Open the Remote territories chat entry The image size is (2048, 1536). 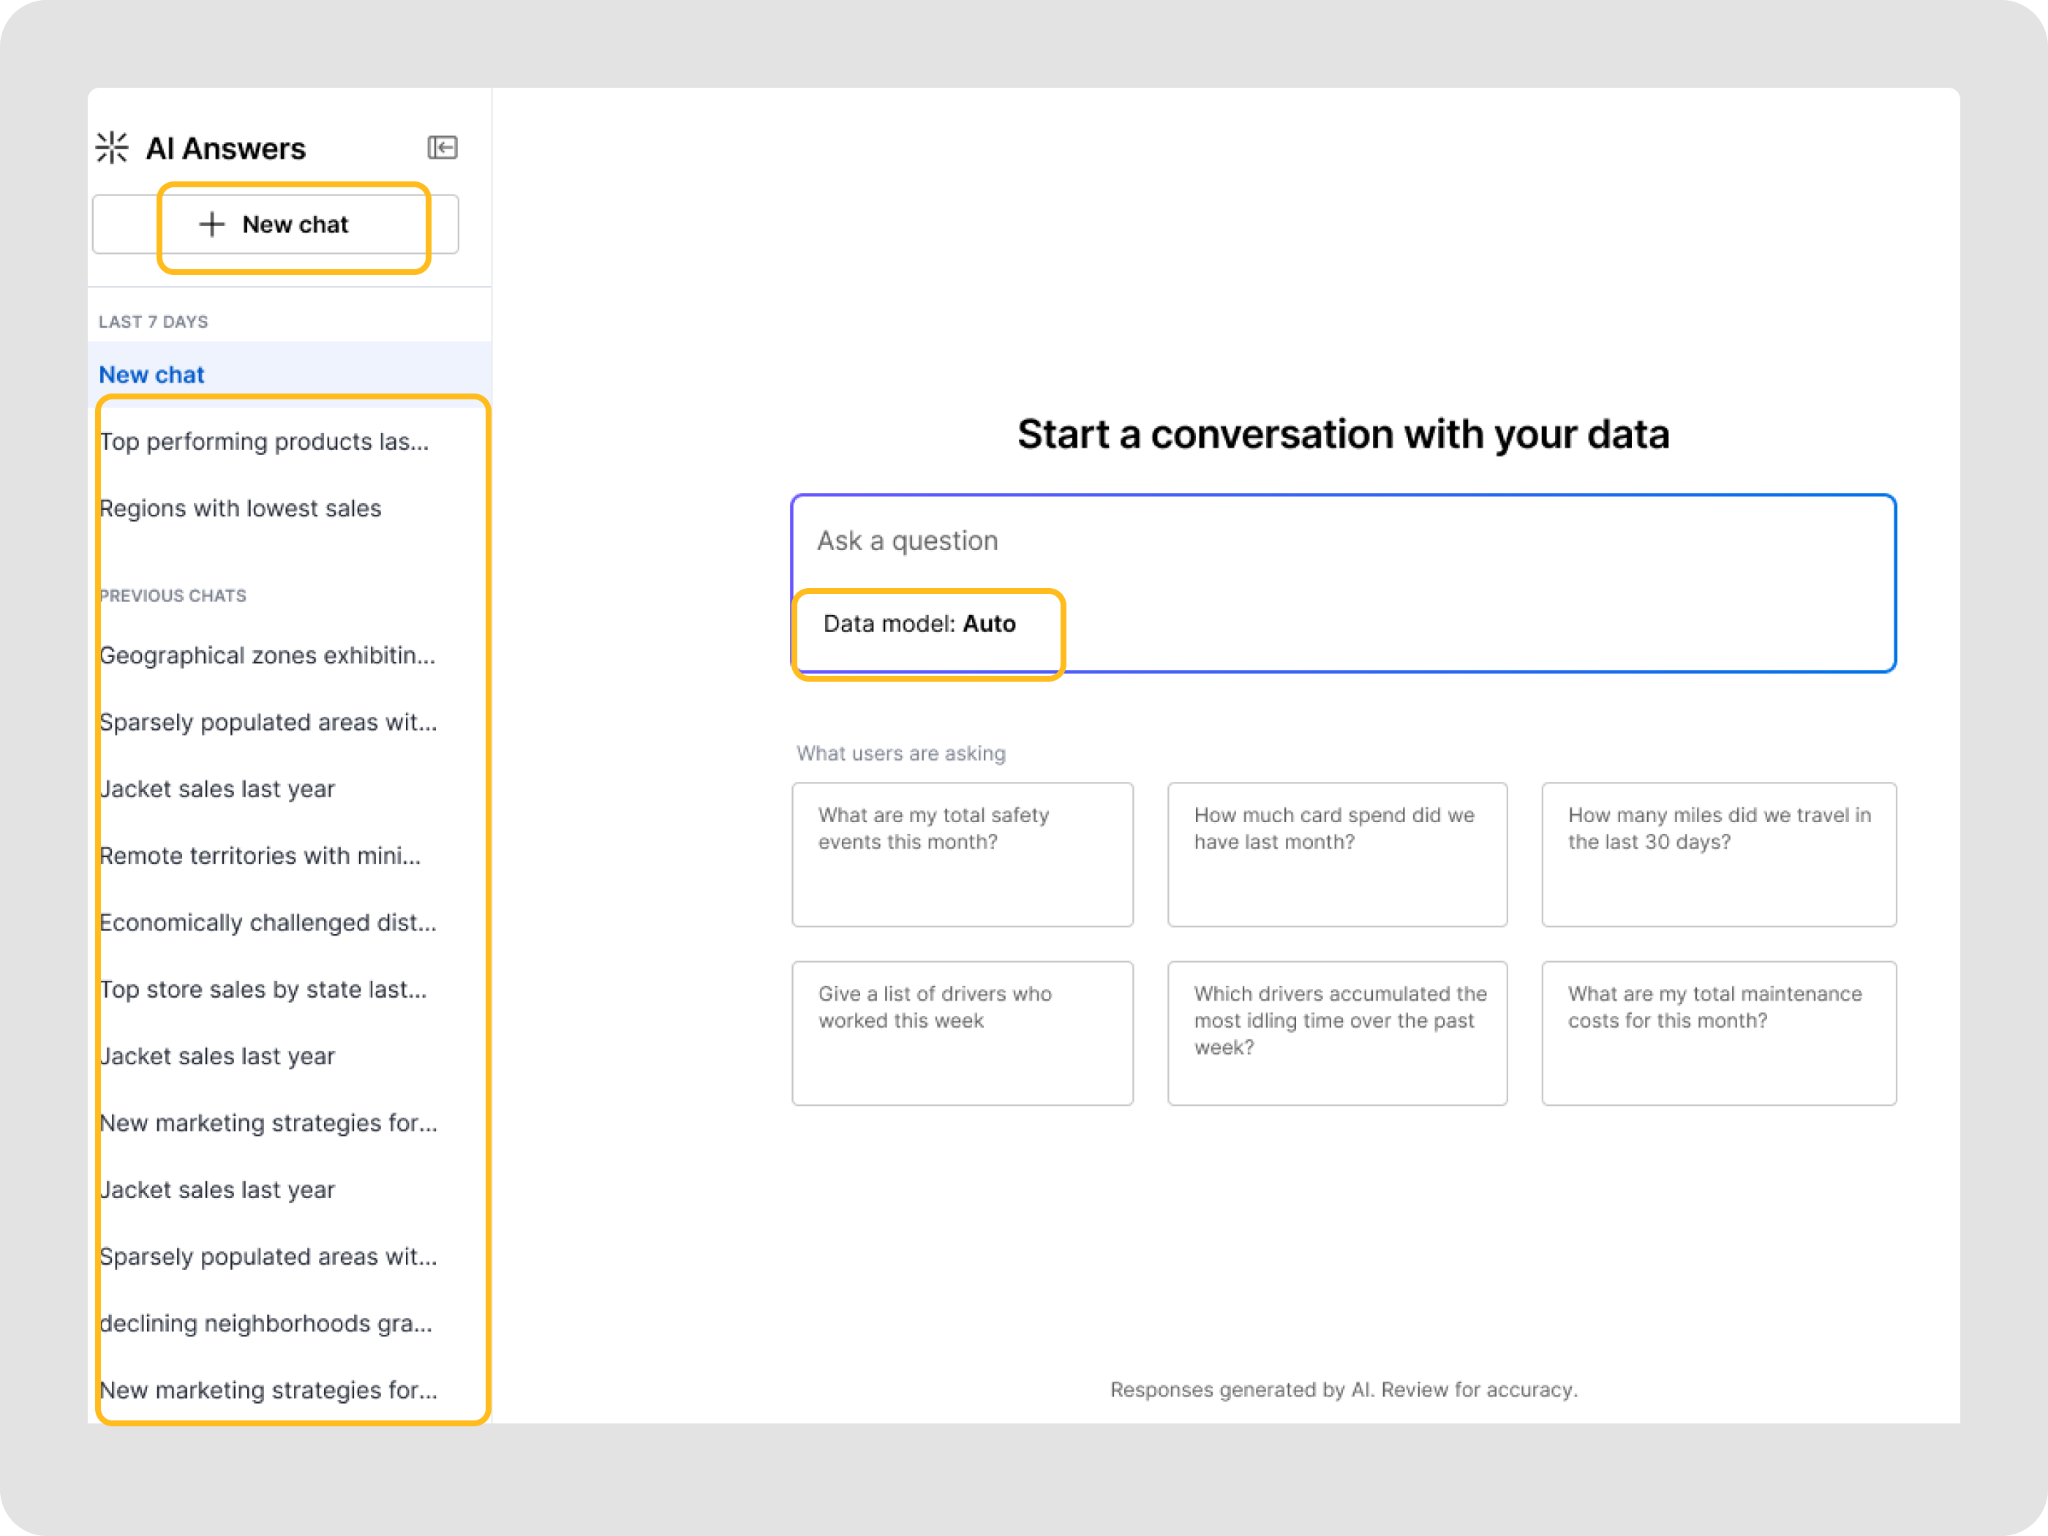pos(260,856)
